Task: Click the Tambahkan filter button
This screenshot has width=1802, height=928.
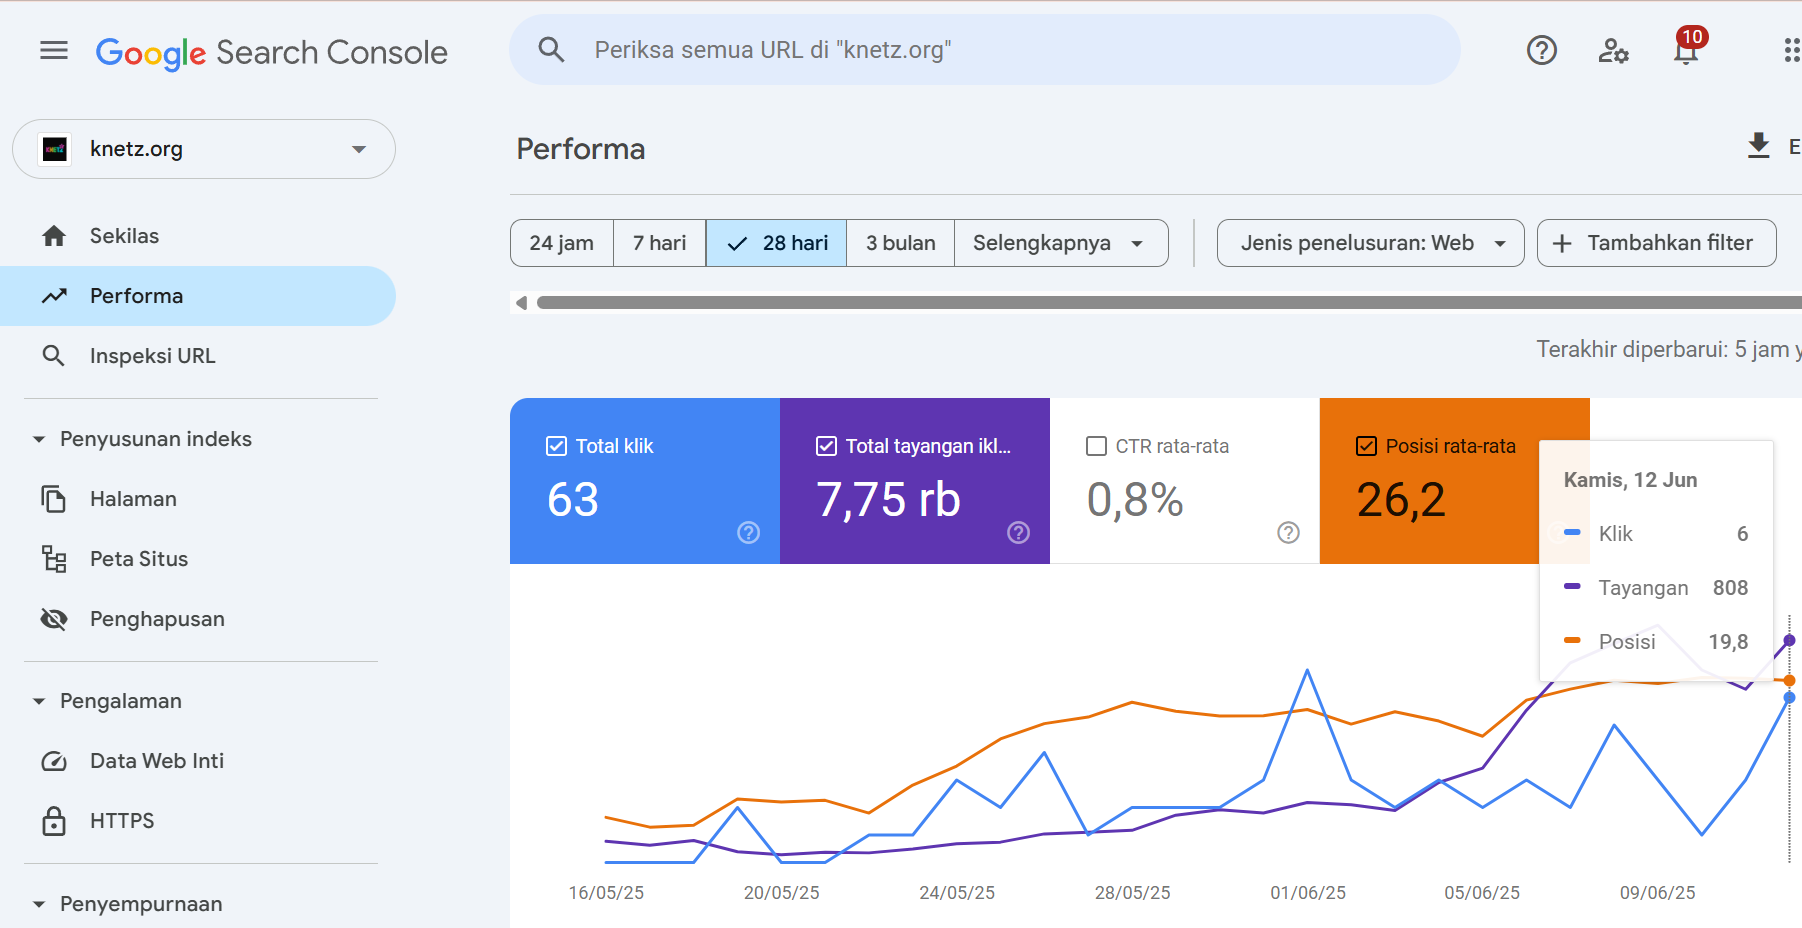Action: pyautogui.click(x=1657, y=243)
